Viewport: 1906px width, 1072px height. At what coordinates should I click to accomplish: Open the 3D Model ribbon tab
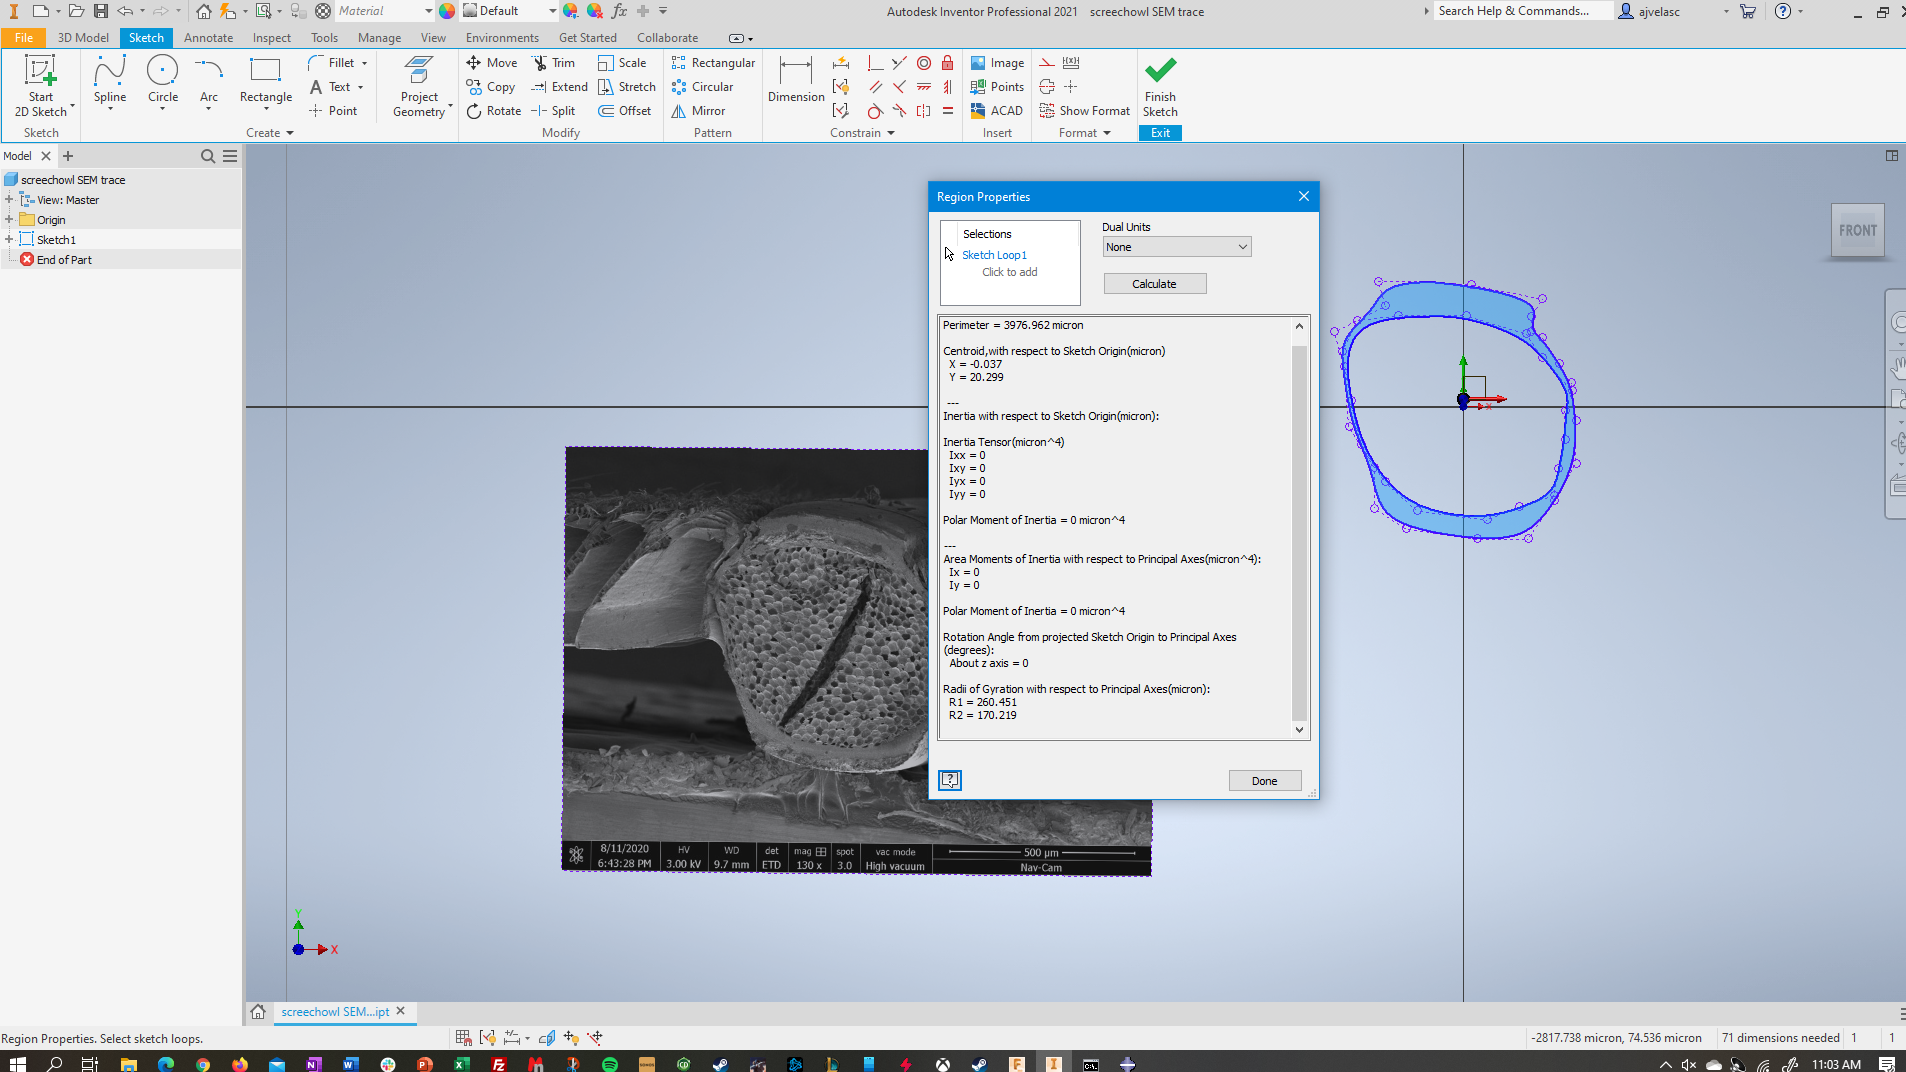click(x=83, y=38)
